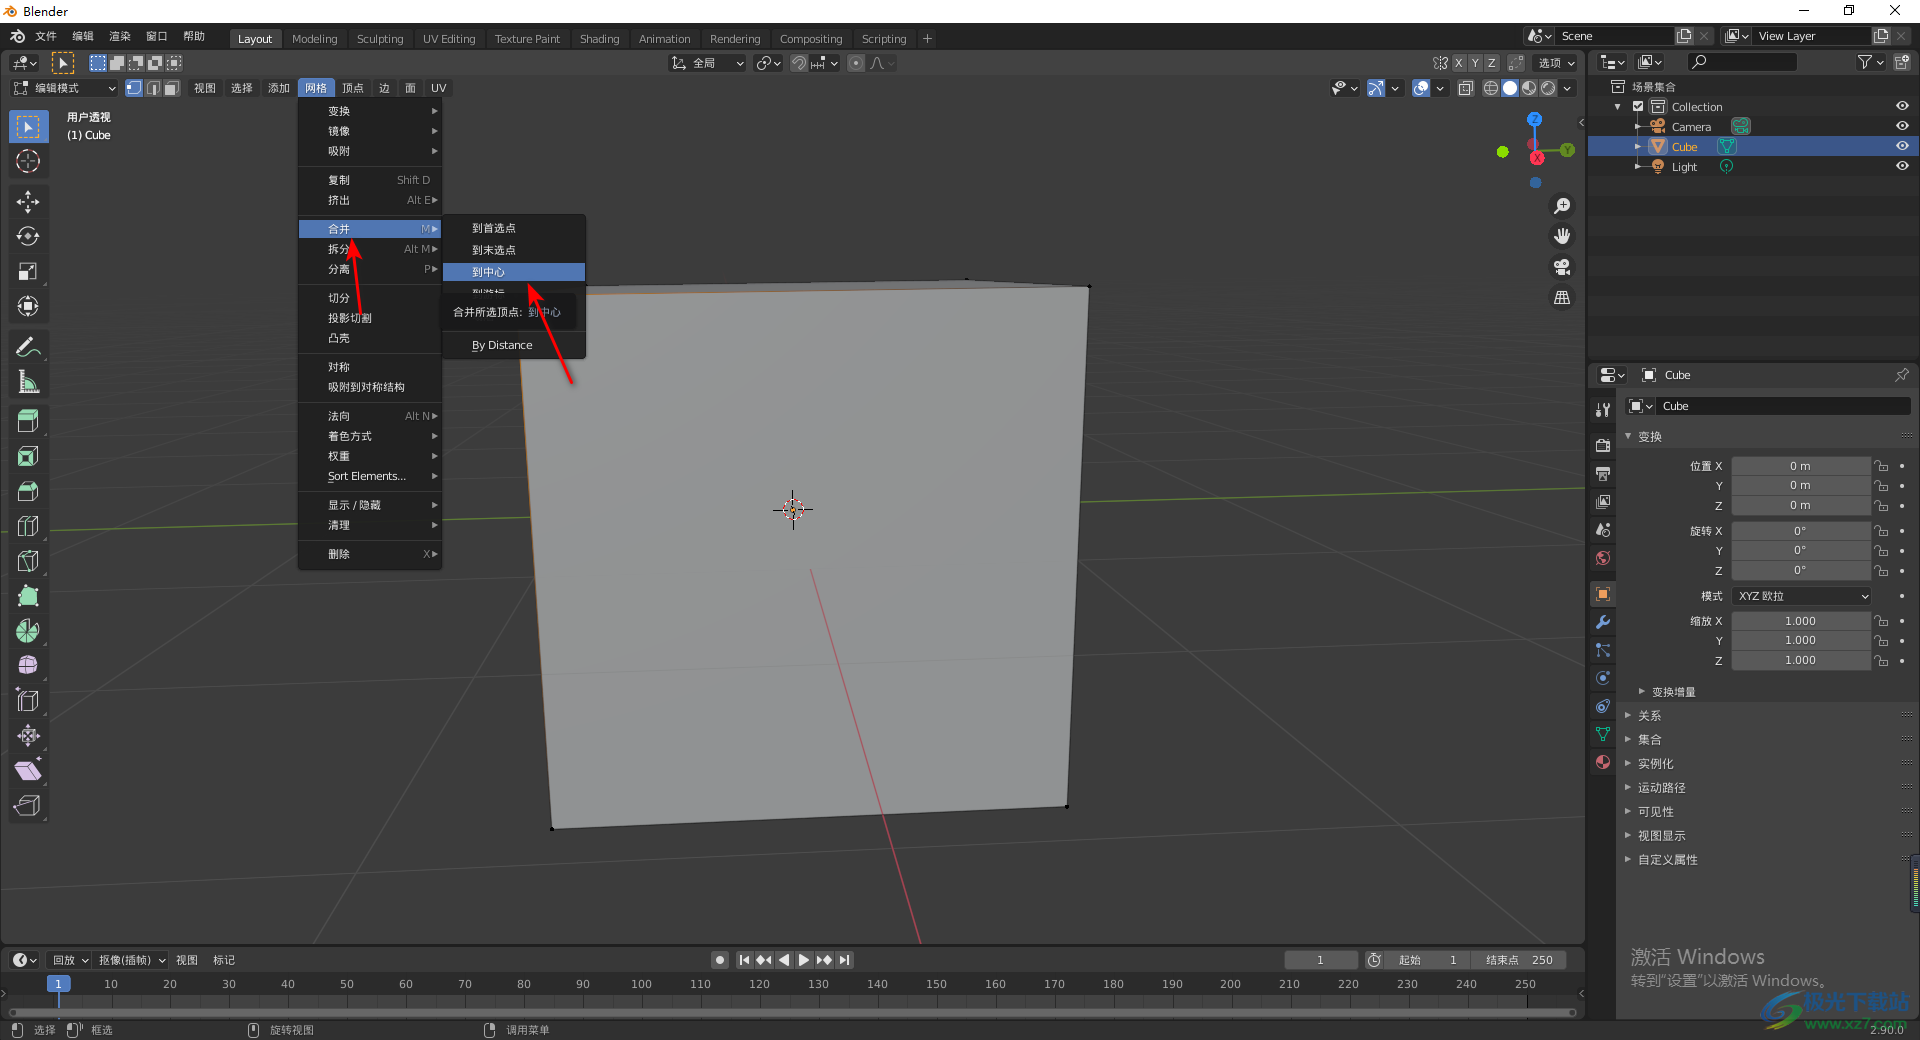Viewport: 1920px width, 1040px height.
Task: Expand the Relations panel
Action: [x=1649, y=716]
